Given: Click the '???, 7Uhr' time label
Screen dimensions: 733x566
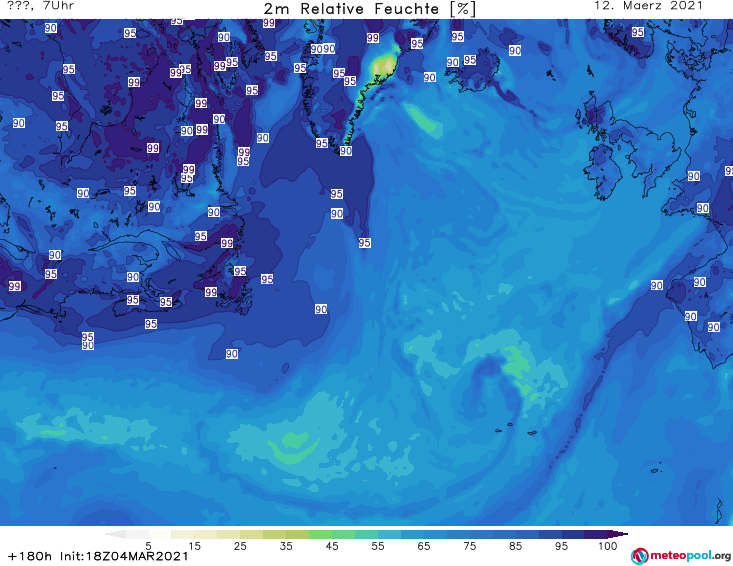Looking at the screenshot, I should (41, 6).
